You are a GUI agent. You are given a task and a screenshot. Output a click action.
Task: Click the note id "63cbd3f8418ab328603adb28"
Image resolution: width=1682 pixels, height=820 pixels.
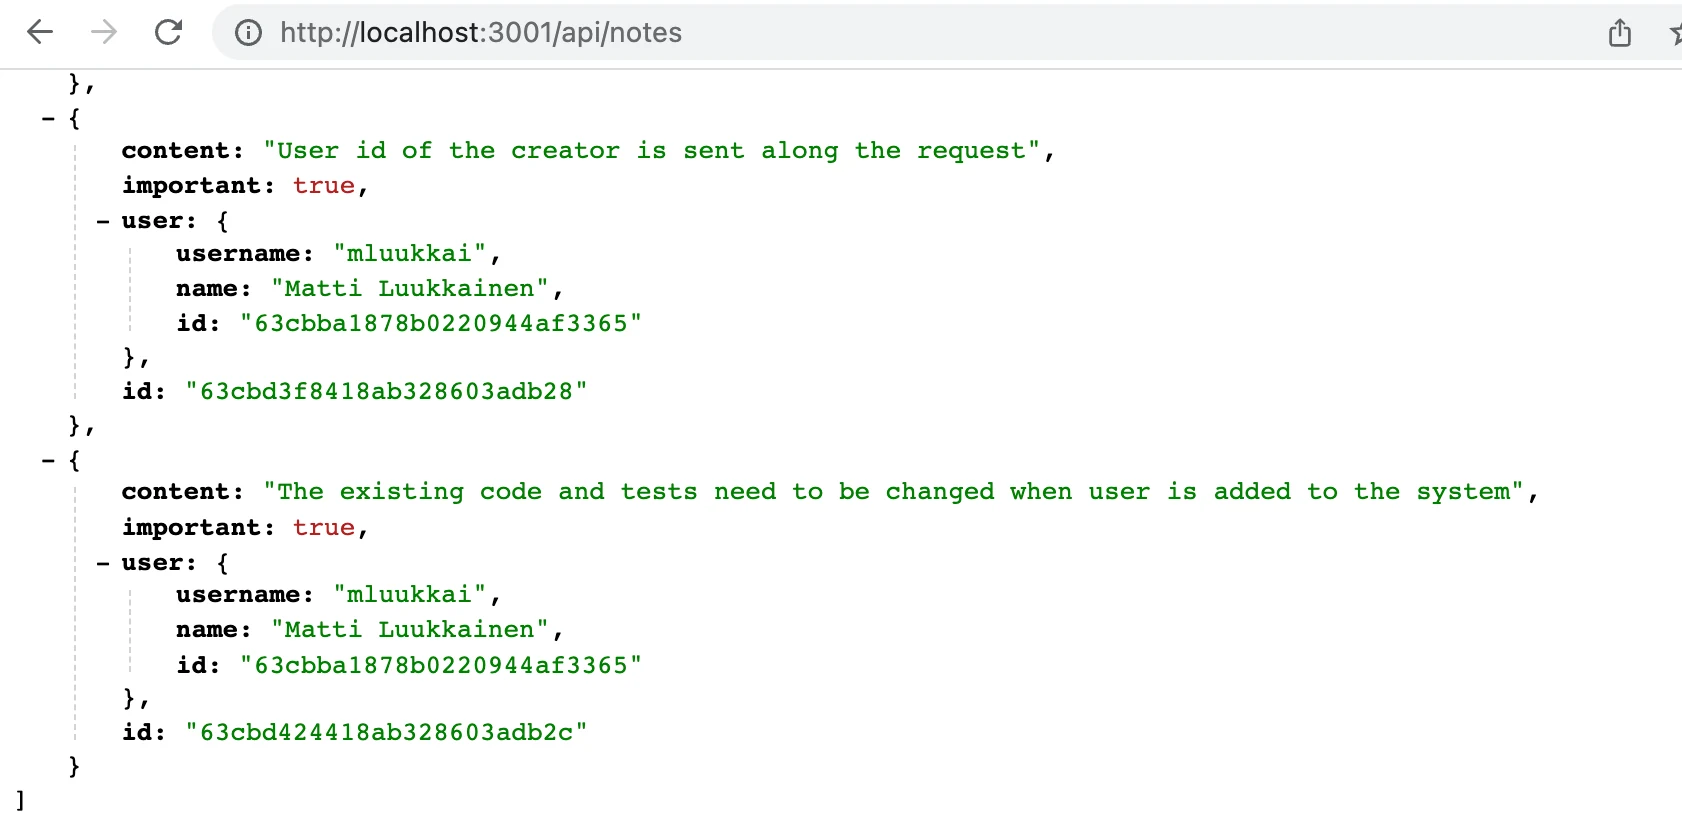pyautogui.click(x=386, y=391)
